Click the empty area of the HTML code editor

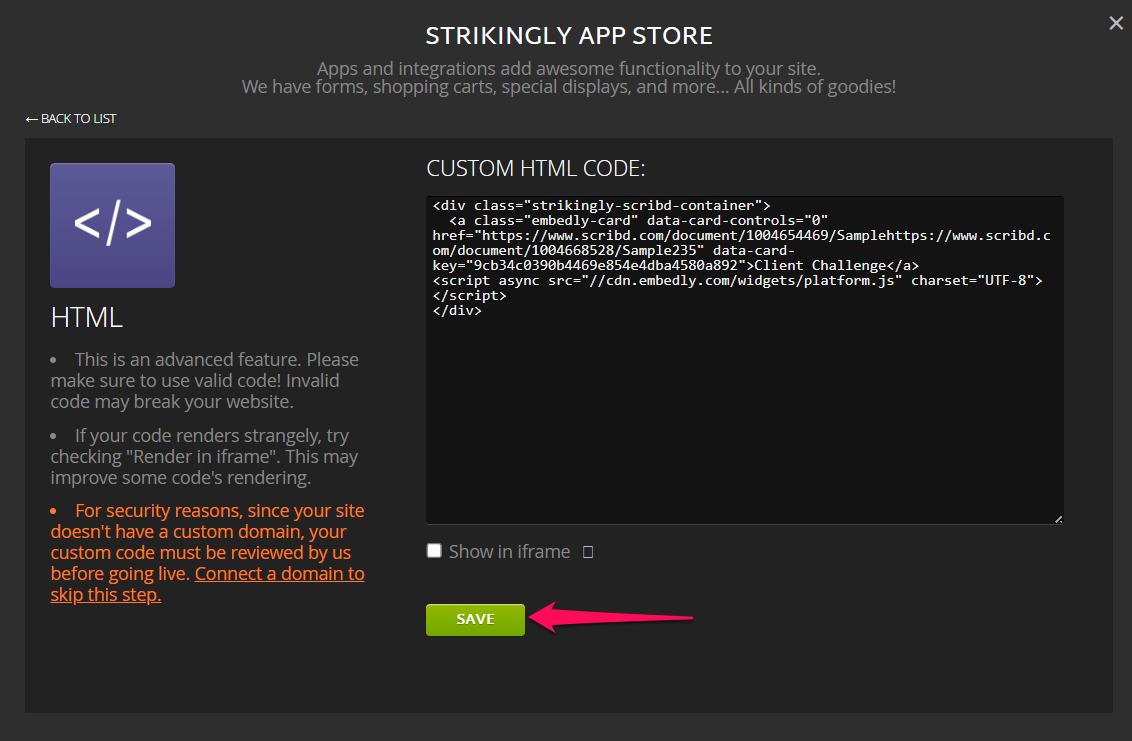[744, 419]
